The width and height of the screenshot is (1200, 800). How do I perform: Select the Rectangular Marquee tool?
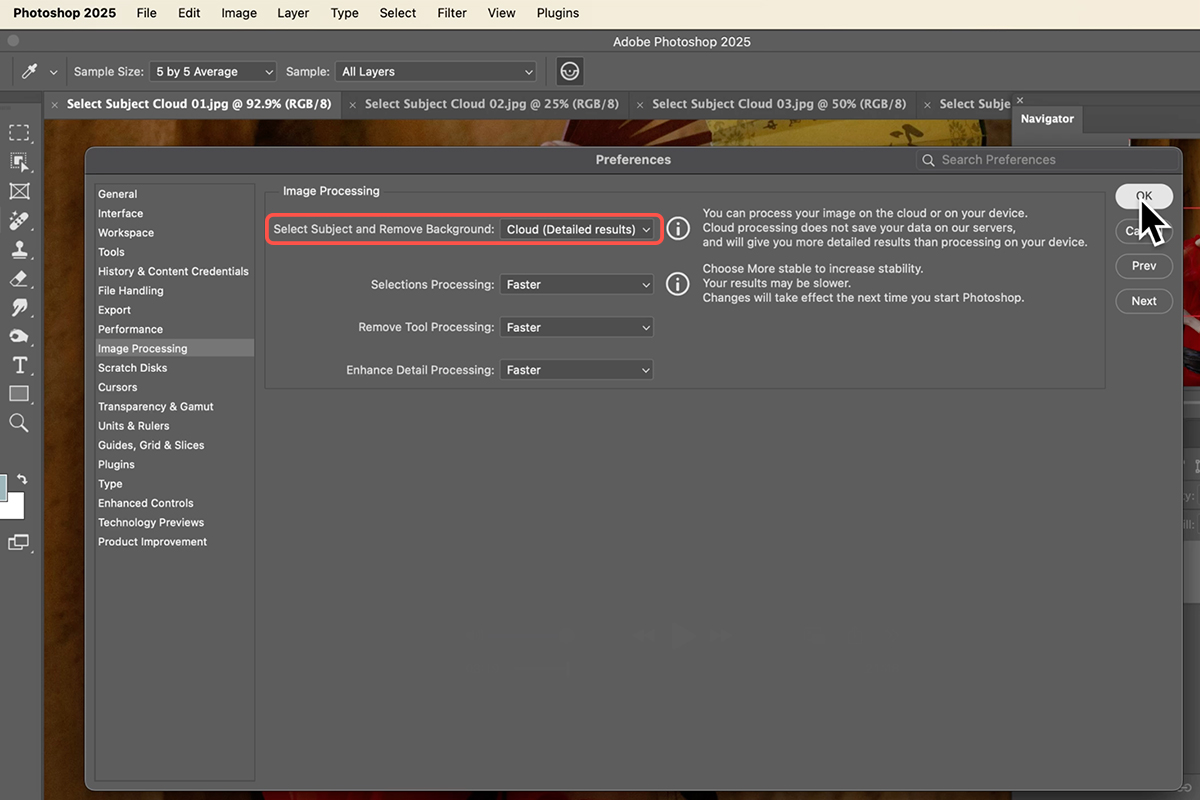[x=19, y=133]
